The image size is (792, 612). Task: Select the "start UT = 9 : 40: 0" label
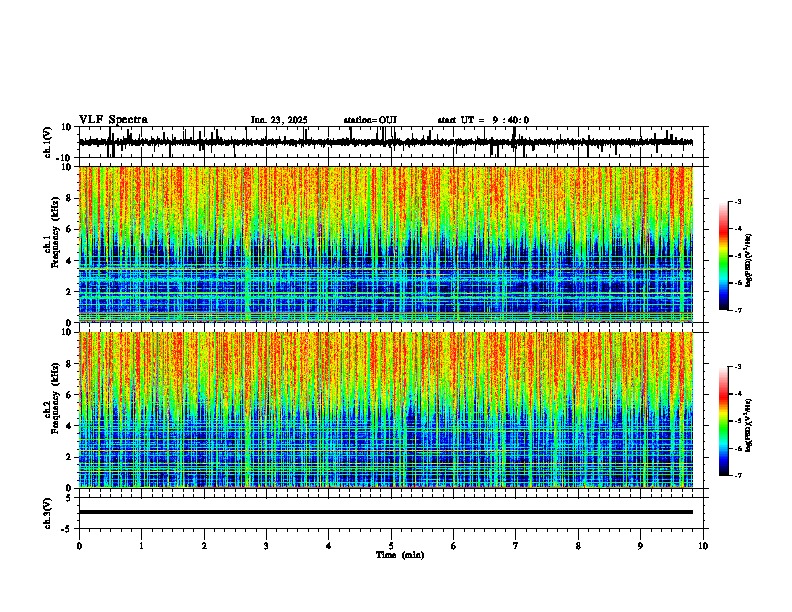[x=483, y=120]
